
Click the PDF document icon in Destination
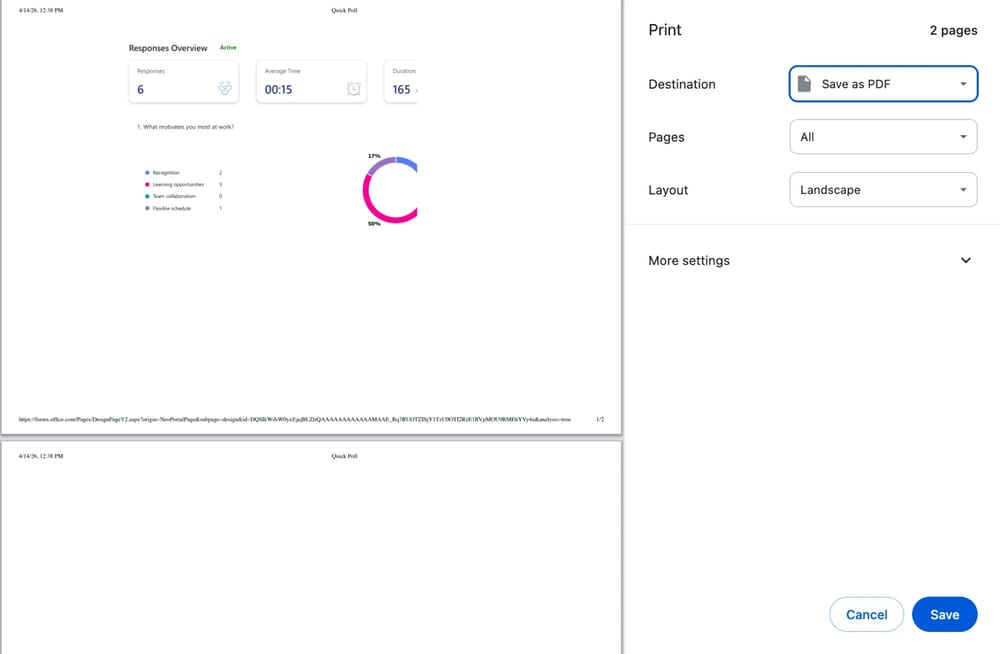point(804,84)
